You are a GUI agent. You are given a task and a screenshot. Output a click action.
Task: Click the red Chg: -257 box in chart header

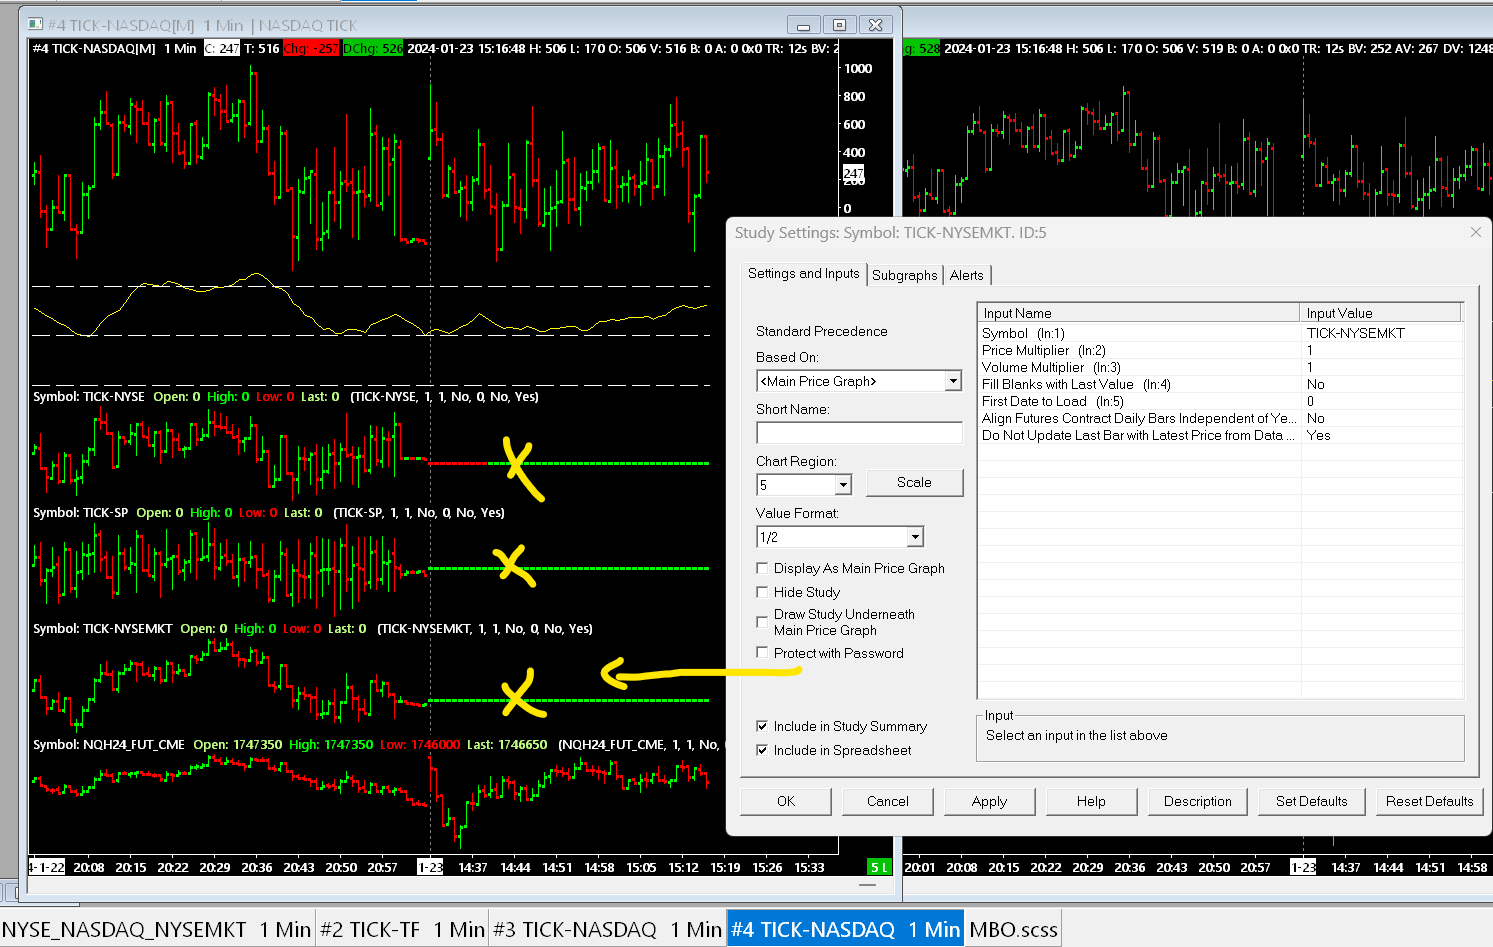coord(311,48)
